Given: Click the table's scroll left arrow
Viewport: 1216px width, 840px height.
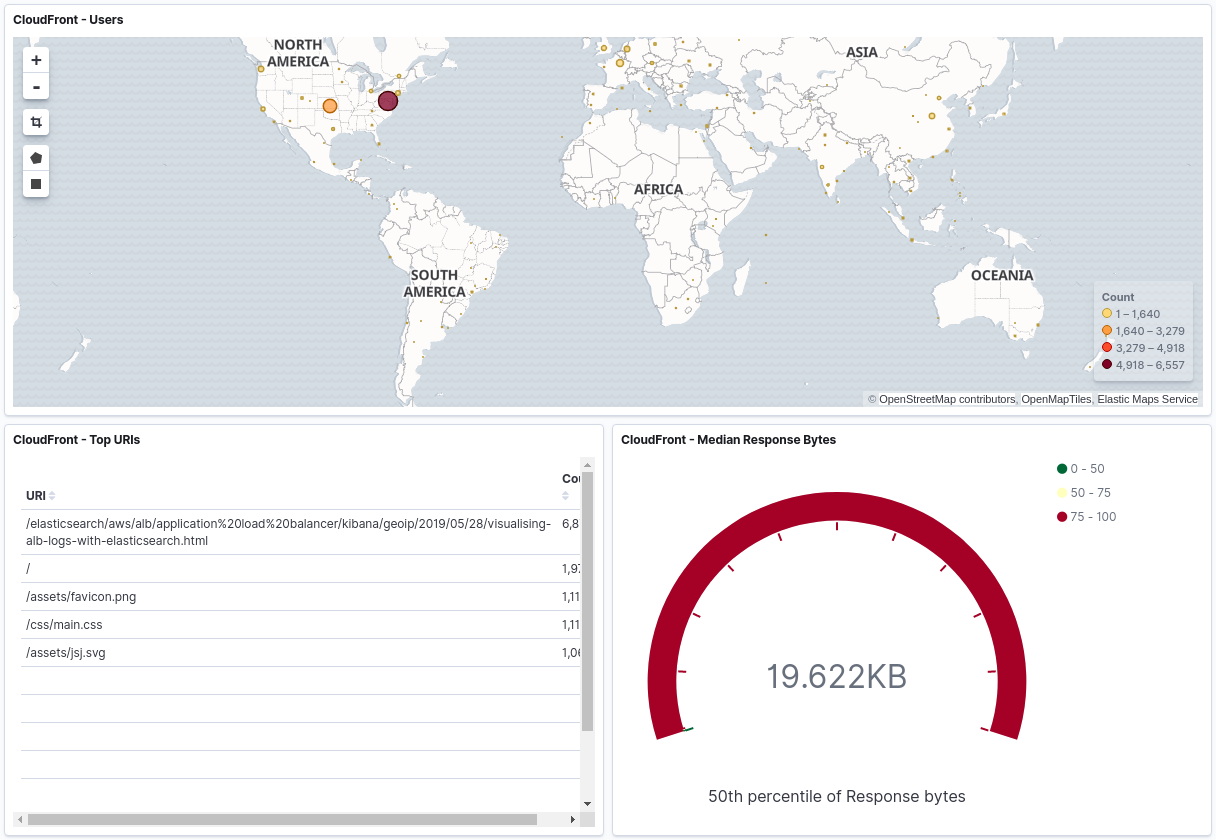Looking at the screenshot, I should coord(22,819).
